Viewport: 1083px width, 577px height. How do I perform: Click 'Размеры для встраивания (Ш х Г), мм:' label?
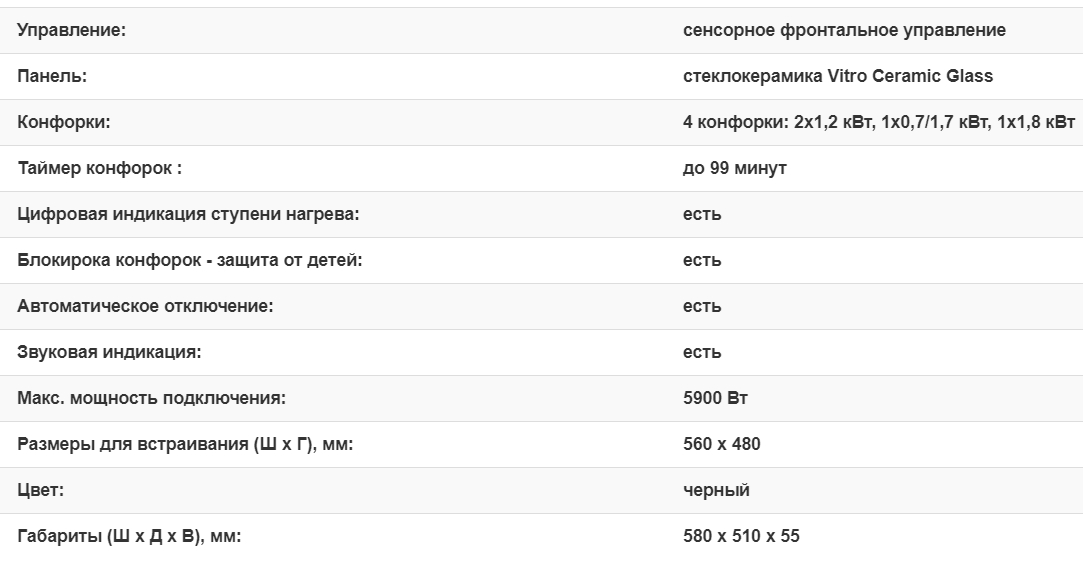click(185, 444)
